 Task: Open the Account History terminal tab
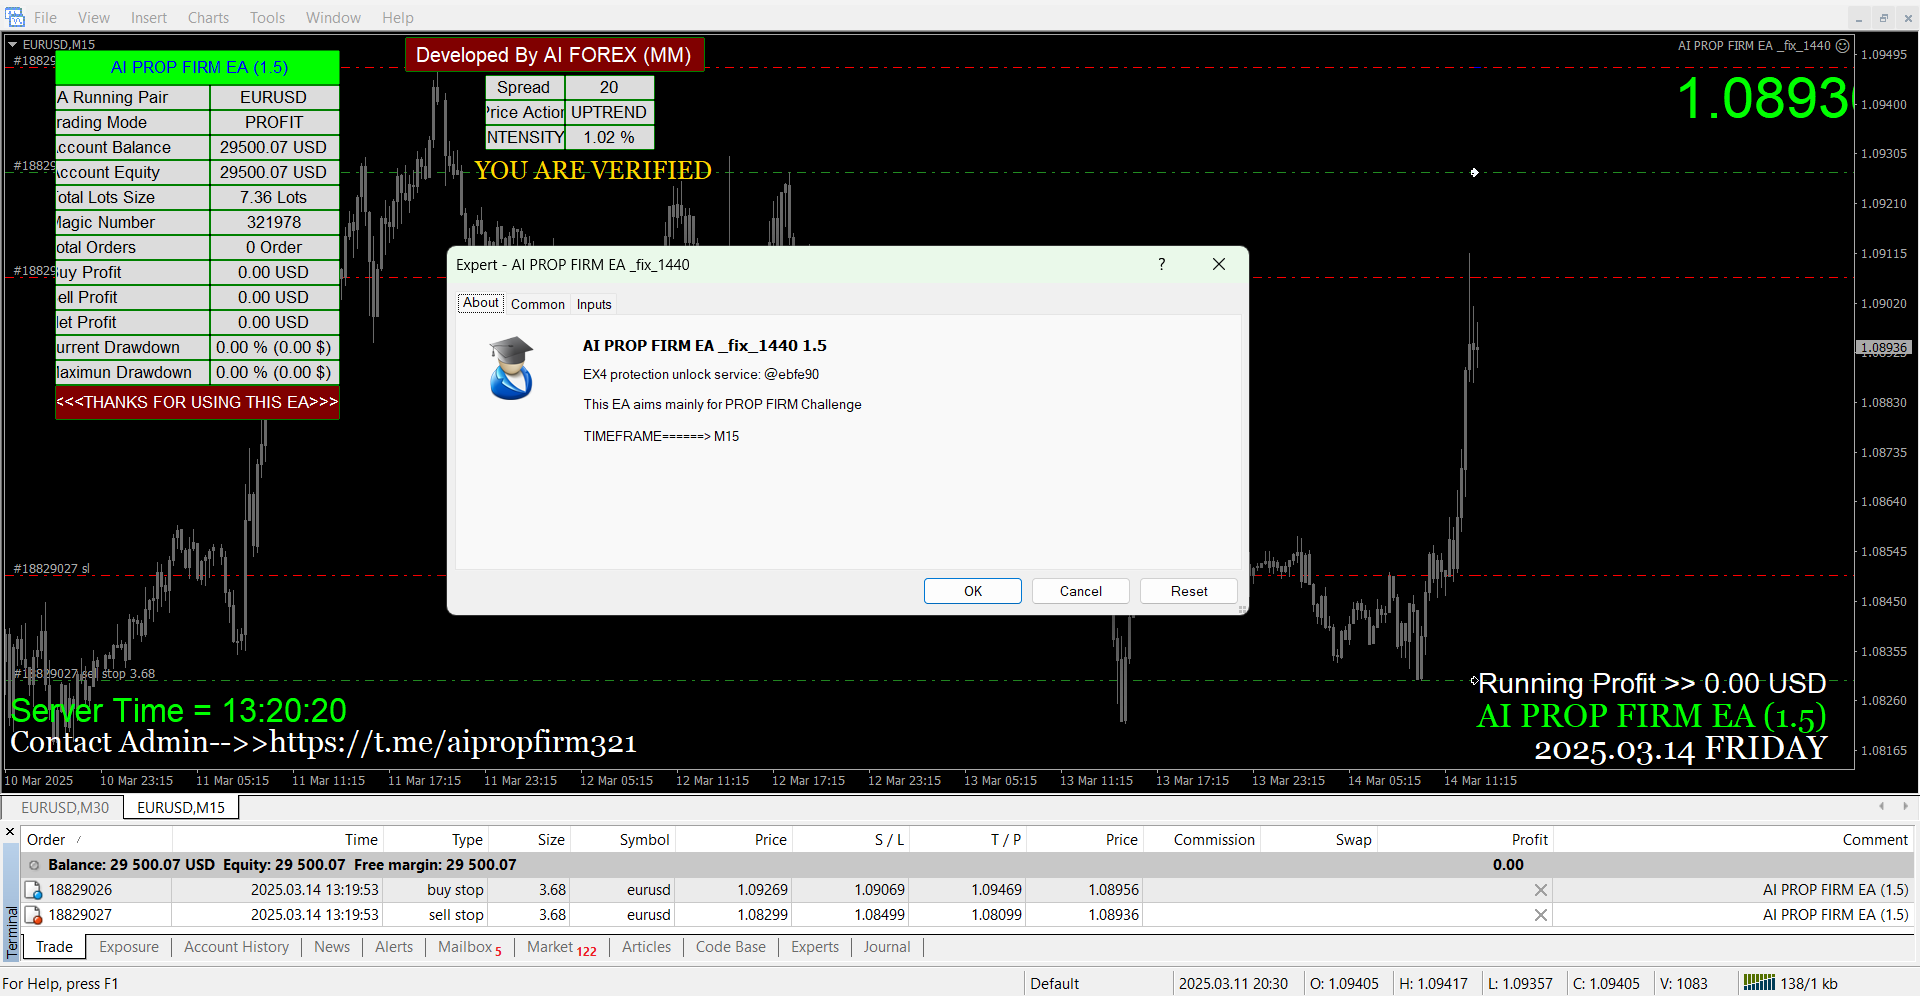236,947
